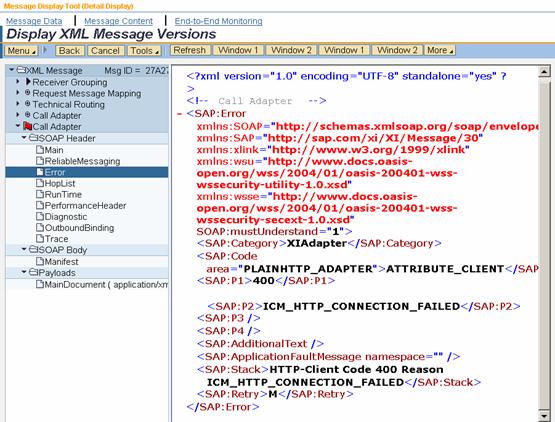Viewport: 555px width, 422px height.
Task: Click the SOAP Header folder icon
Action: (33, 138)
